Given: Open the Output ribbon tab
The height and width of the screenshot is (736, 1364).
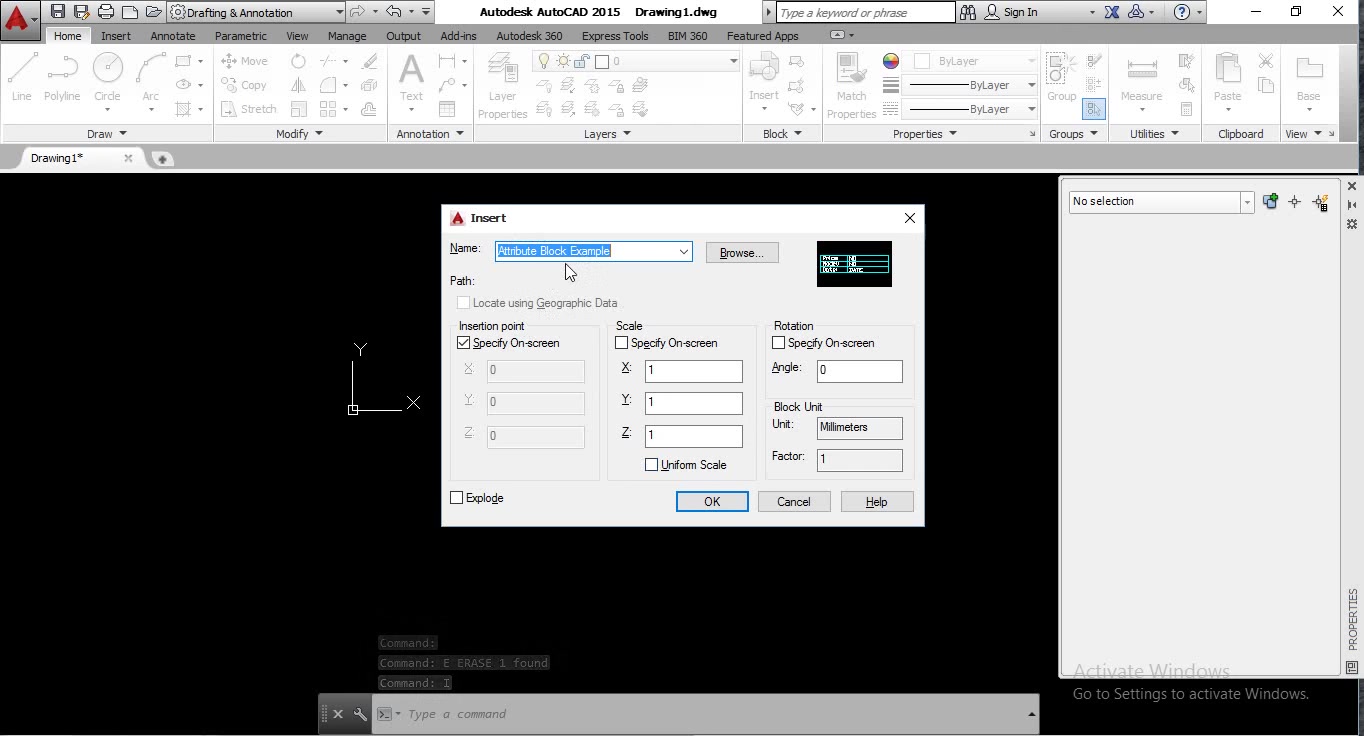Looking at the screenshot, I should (403, 36).
